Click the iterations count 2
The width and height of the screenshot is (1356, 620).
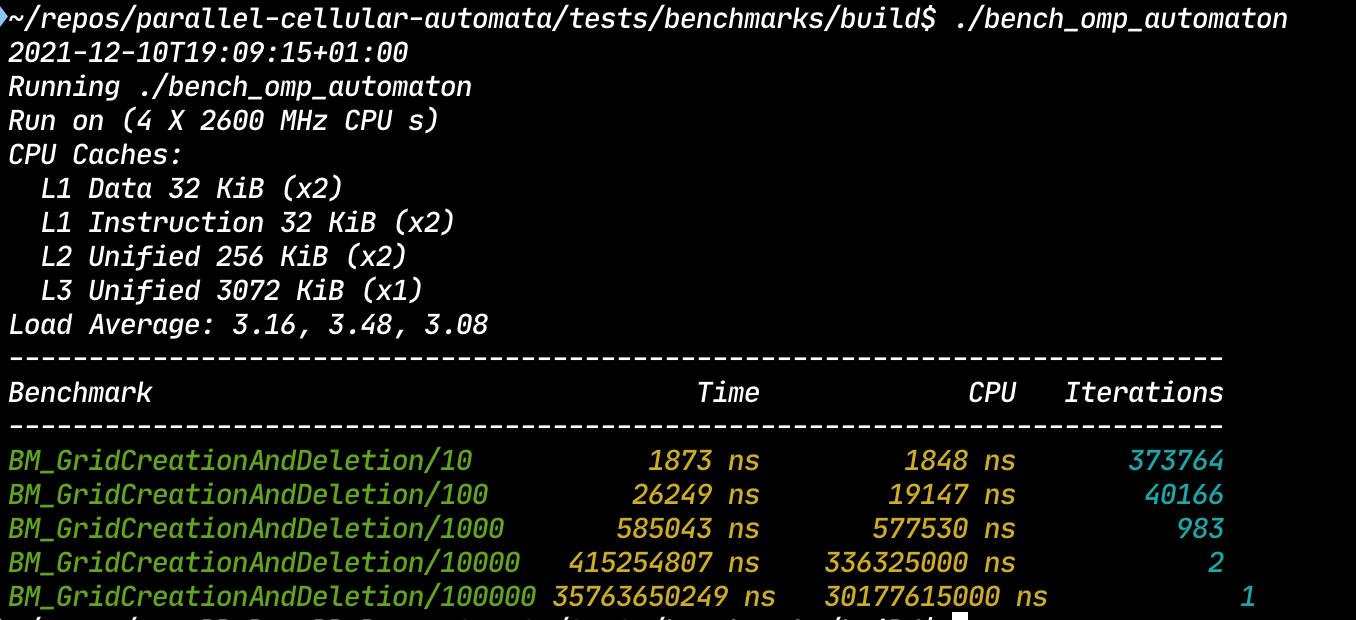(x=1216, y=563)
